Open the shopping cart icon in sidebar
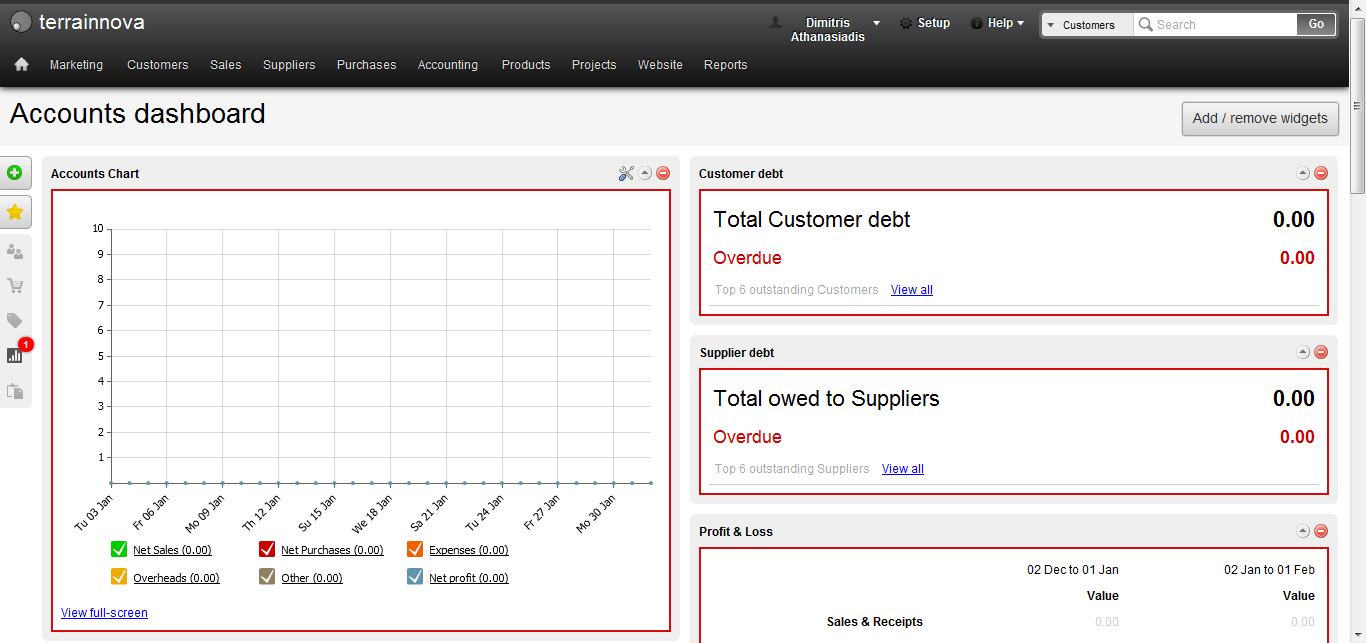This screenshot has width=1366, height=643. coord(16,286)
